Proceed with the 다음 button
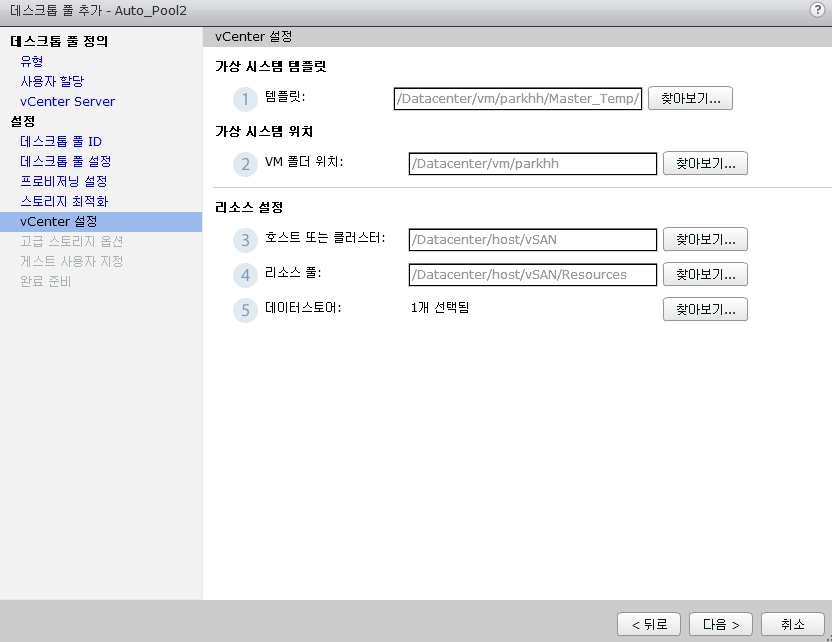 [721, 624]
